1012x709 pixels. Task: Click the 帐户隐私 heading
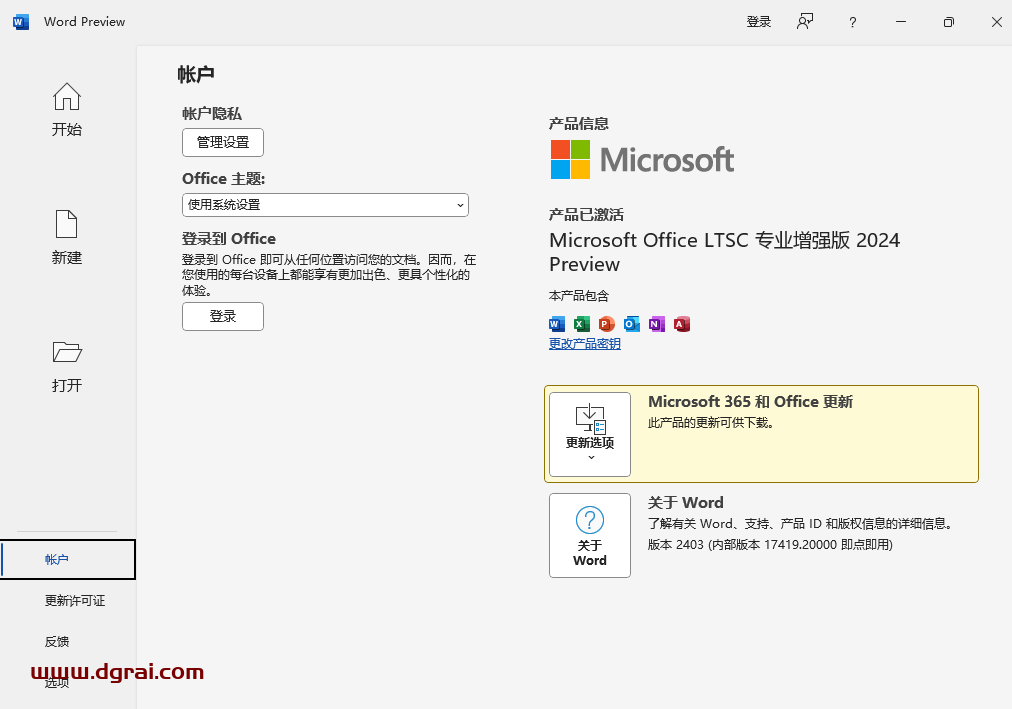(x=212, y=114)
